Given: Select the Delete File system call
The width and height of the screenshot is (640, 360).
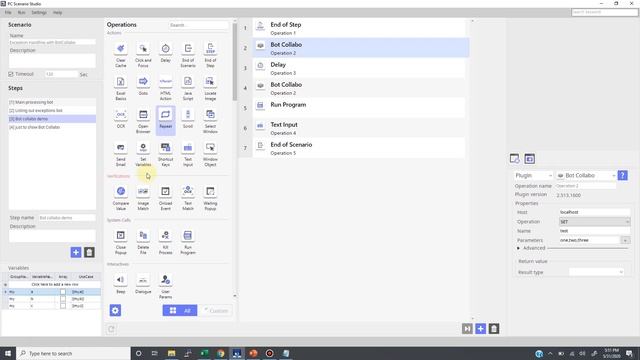Looking at the screenshot, I should tap(143, 242).
